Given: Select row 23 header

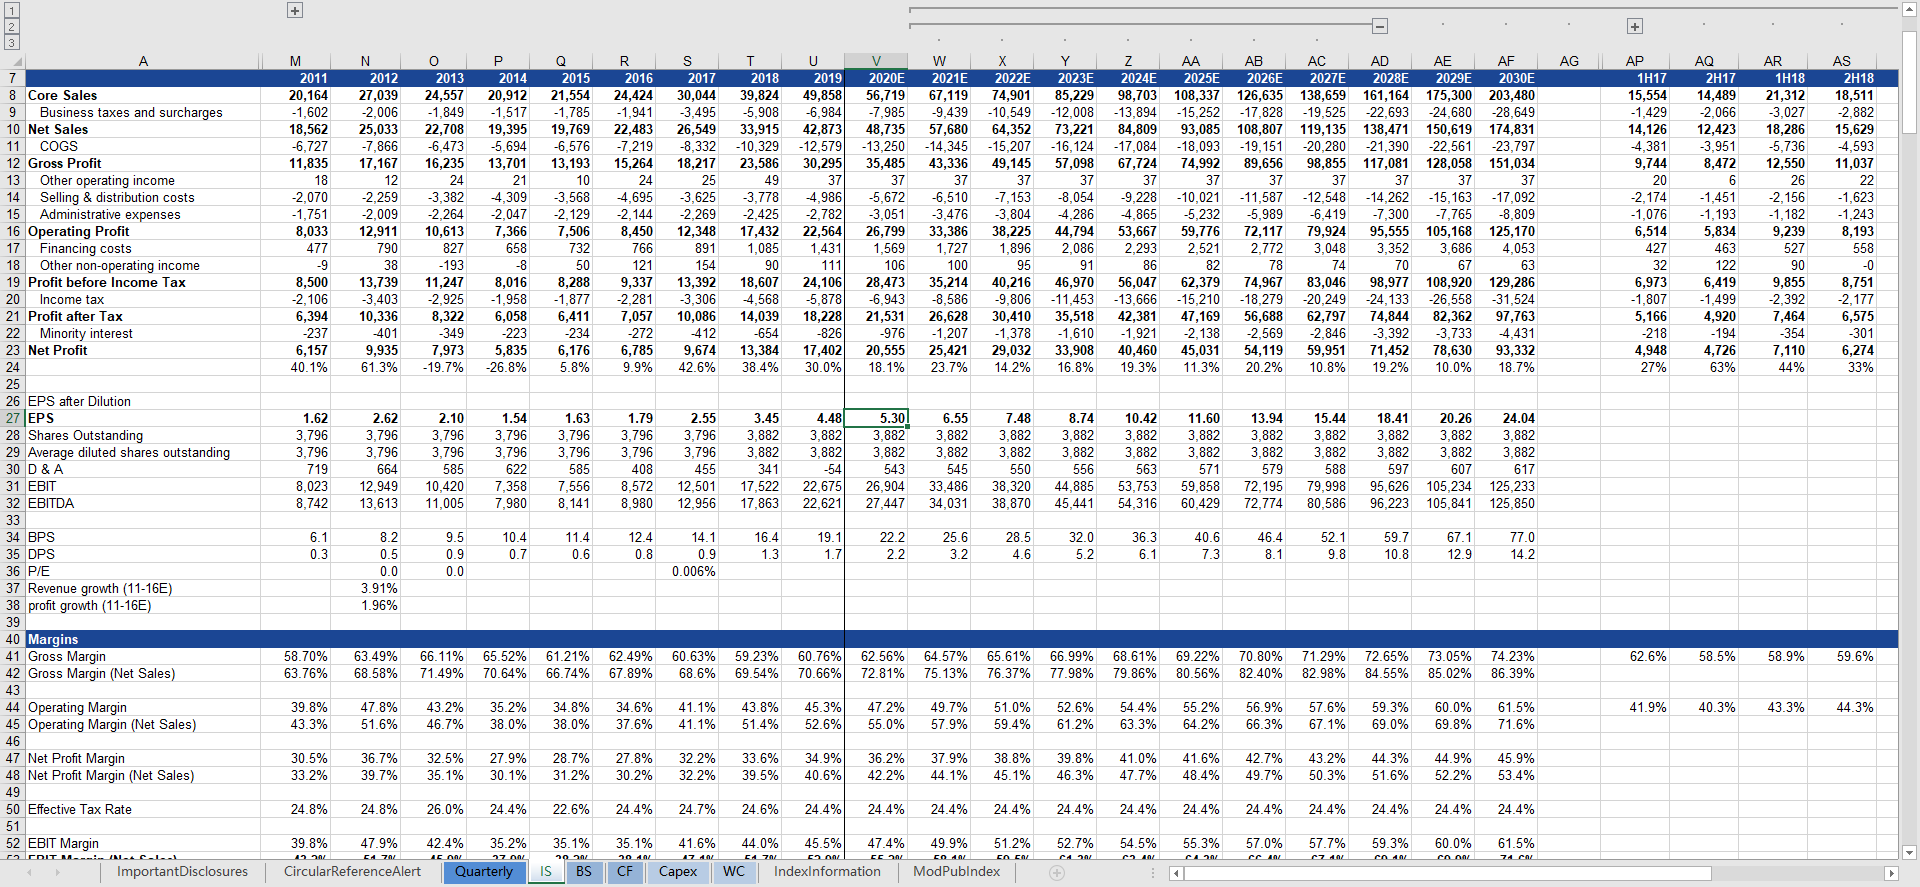Looking at the screenshot, I should [13, 350].
